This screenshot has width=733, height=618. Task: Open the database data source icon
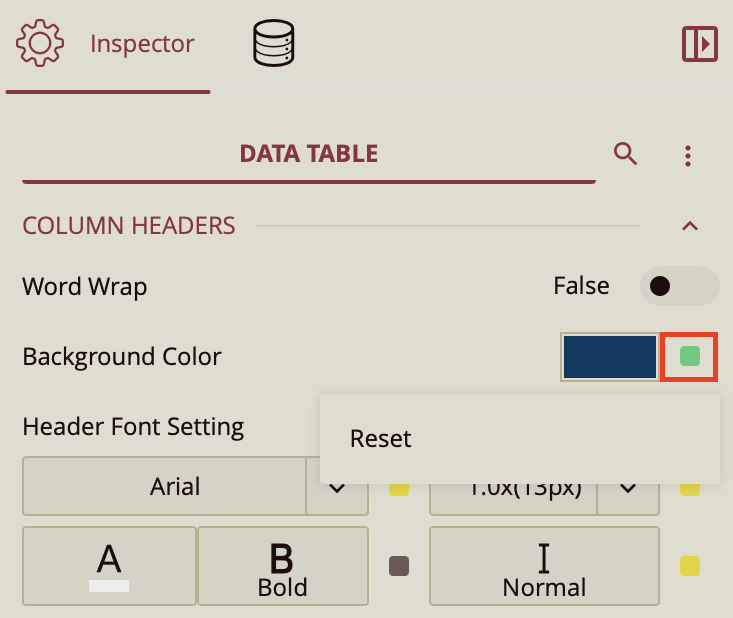pos(273,44)
